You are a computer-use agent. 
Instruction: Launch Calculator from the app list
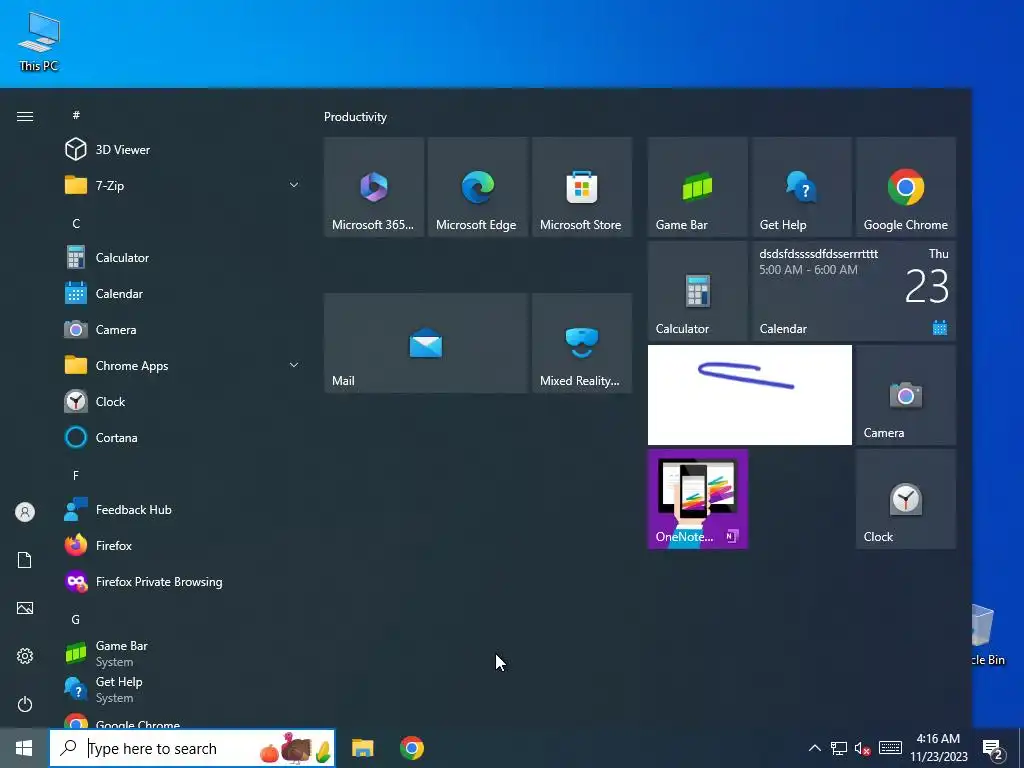183,257
